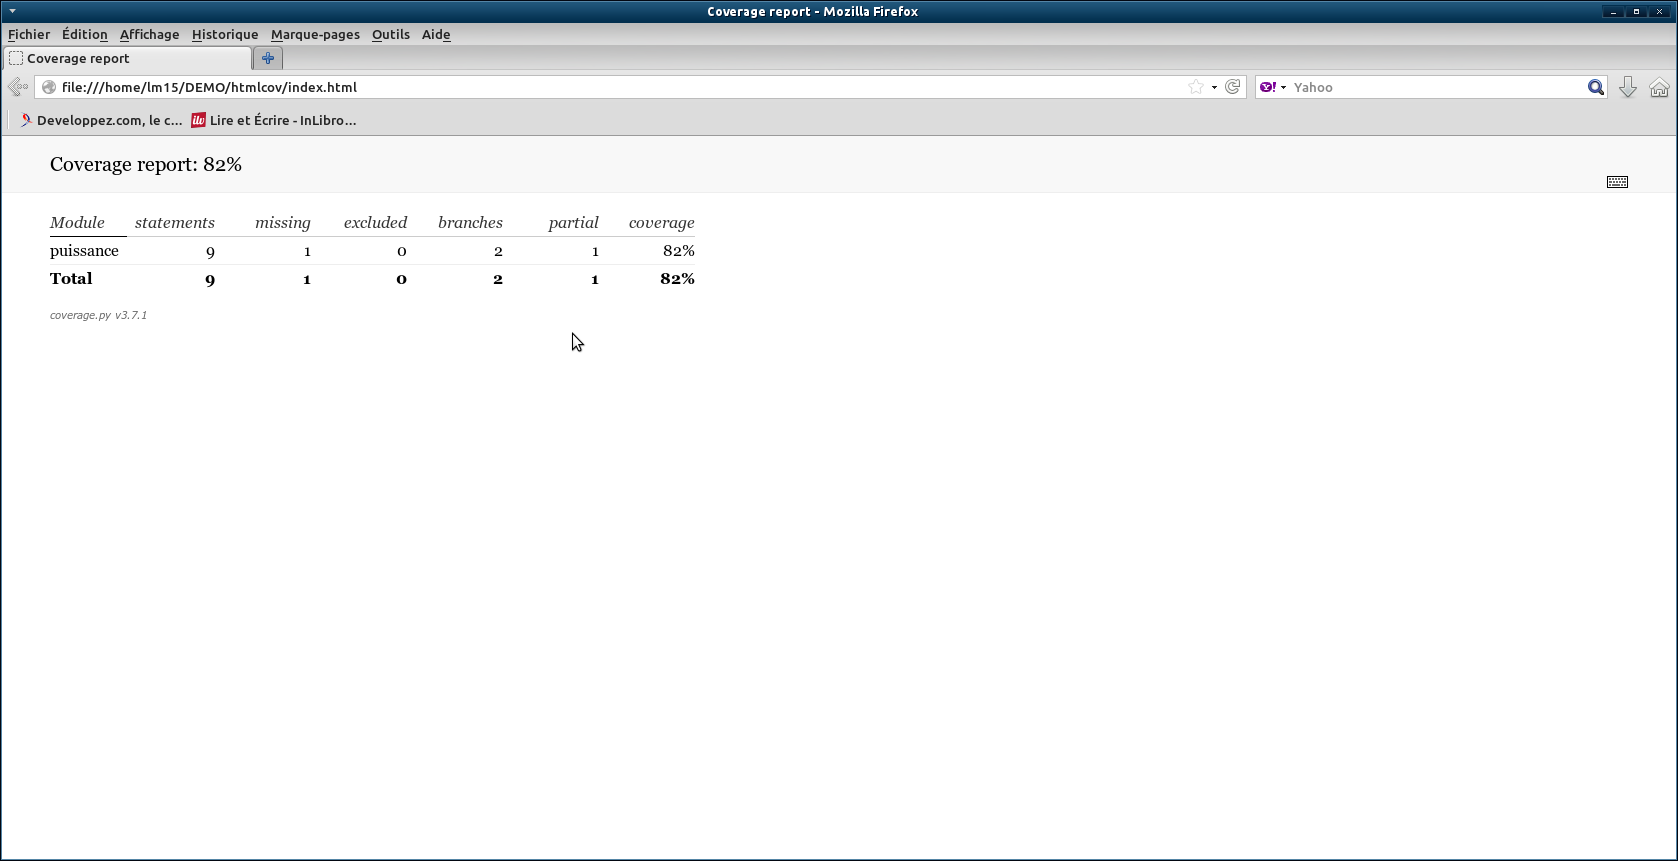Click the back arrow navigation button
Screen dimensions: 1678x861
click(x=17, y=87)
